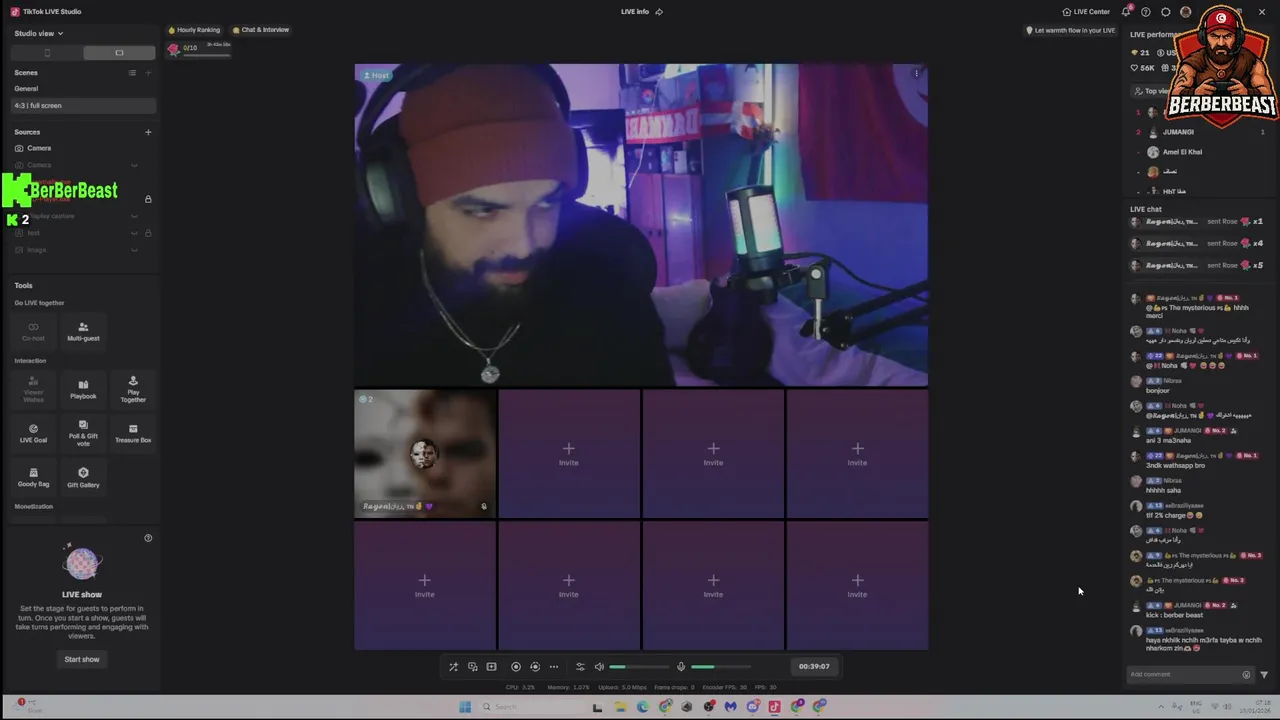Switch to landscape screen layout
The image size is (1280, 720).
119,53
